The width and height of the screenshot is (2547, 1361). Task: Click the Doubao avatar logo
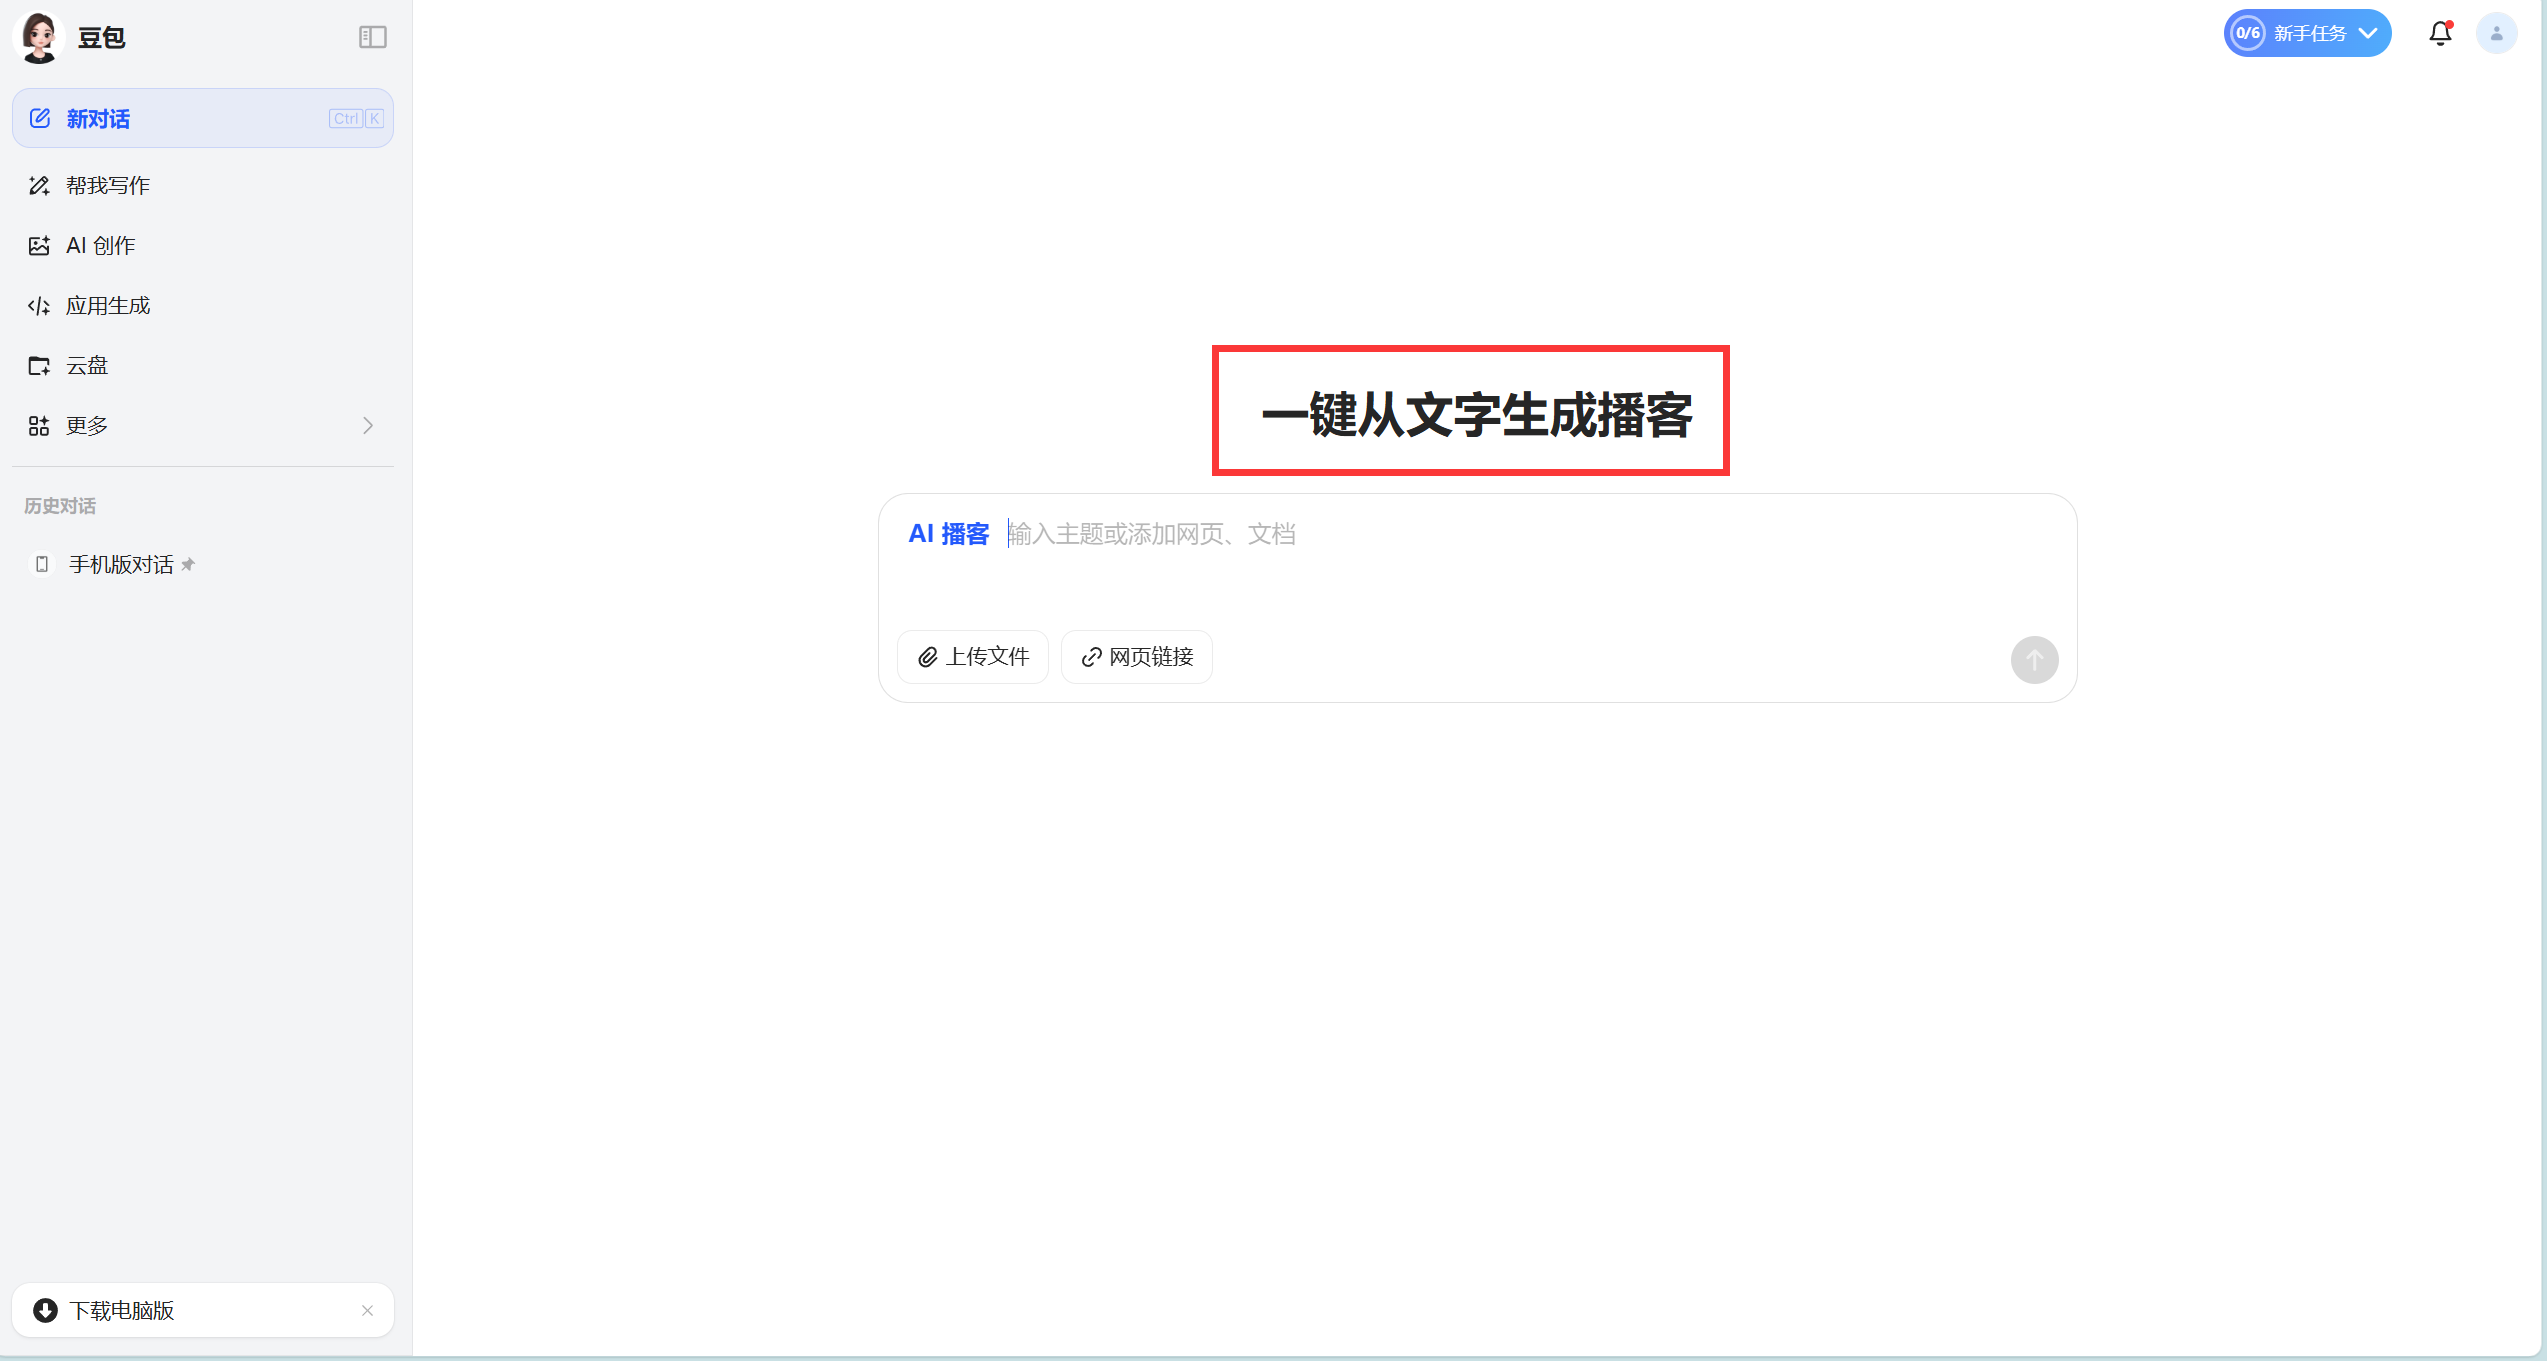[40, 37]
